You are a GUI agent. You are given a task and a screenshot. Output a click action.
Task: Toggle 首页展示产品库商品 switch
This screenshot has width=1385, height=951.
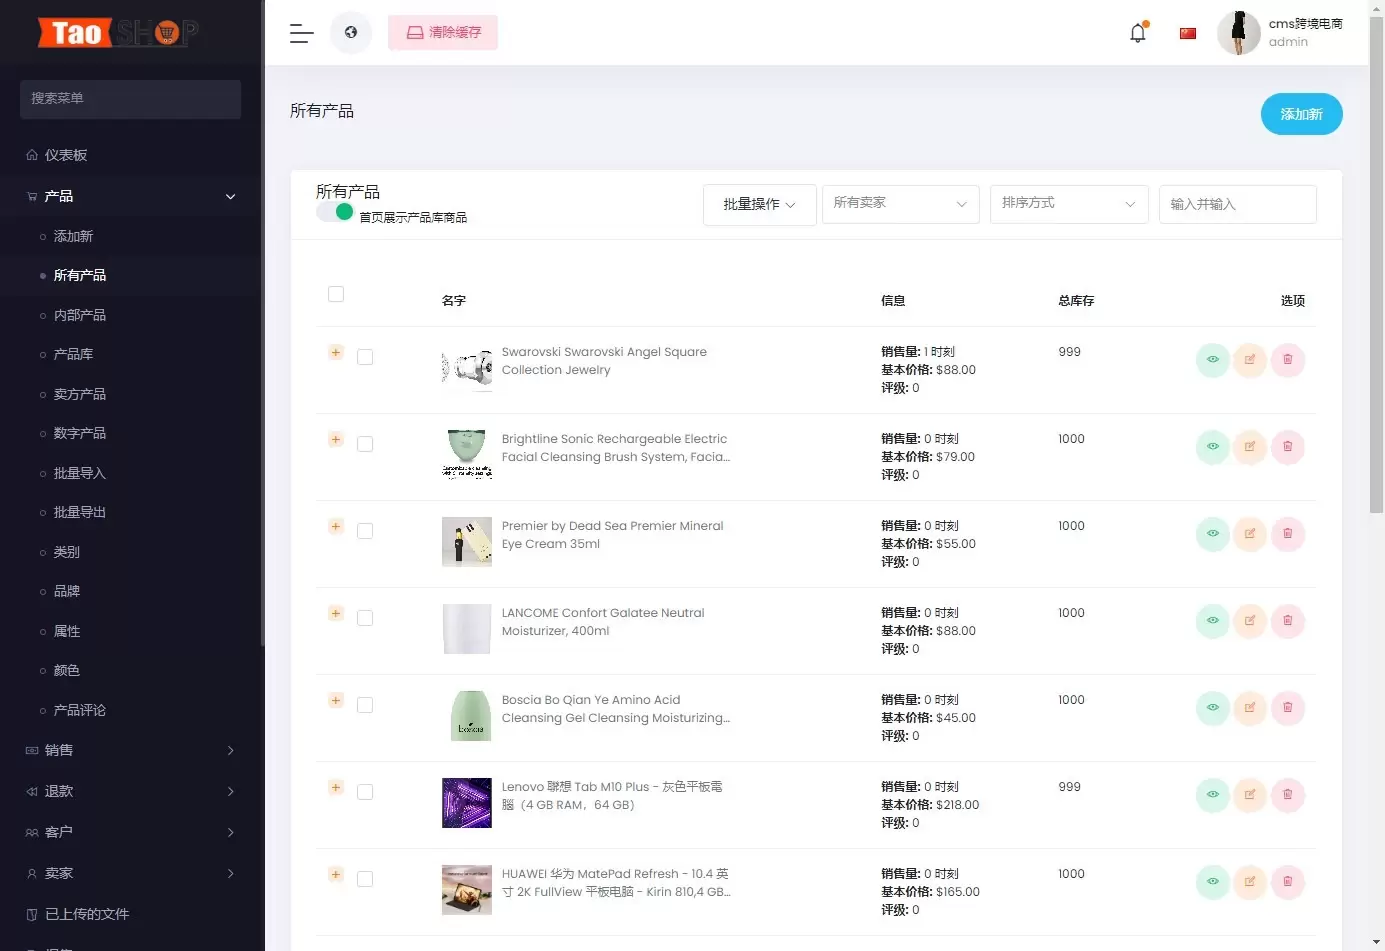[x=335, y=212]
